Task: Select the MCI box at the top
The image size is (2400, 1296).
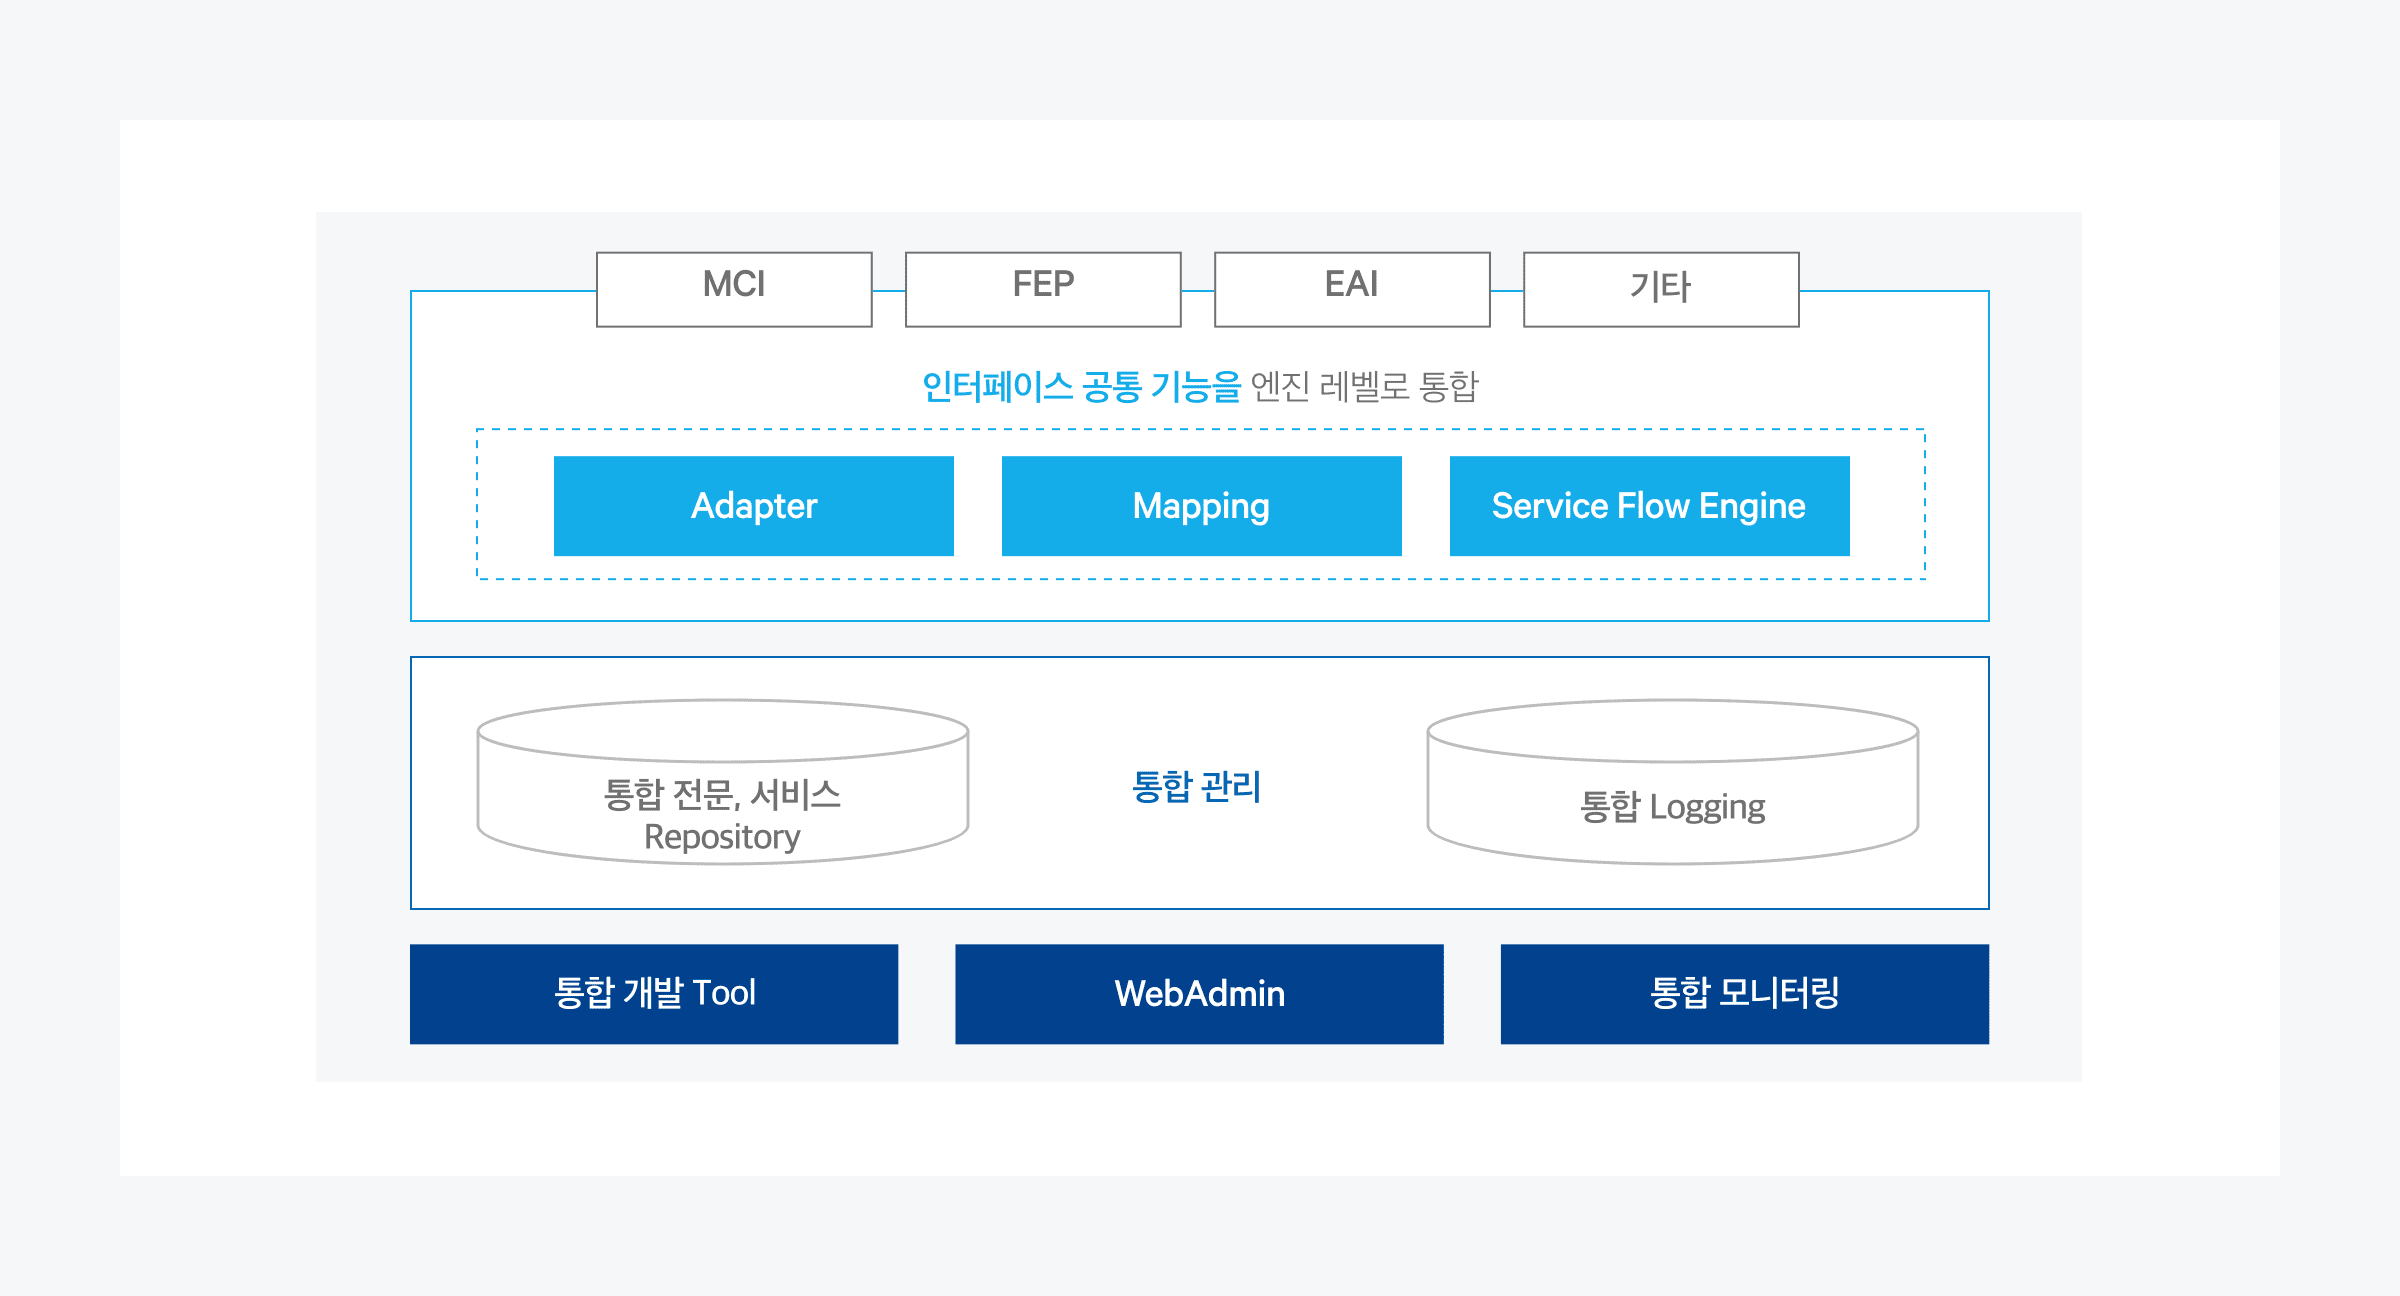Action: coord(734,288)
